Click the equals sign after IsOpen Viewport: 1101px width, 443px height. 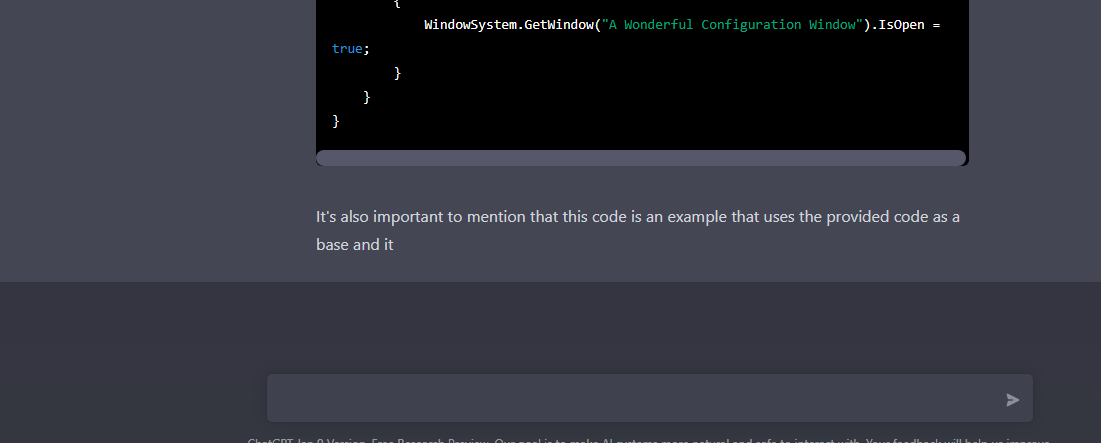937,25
